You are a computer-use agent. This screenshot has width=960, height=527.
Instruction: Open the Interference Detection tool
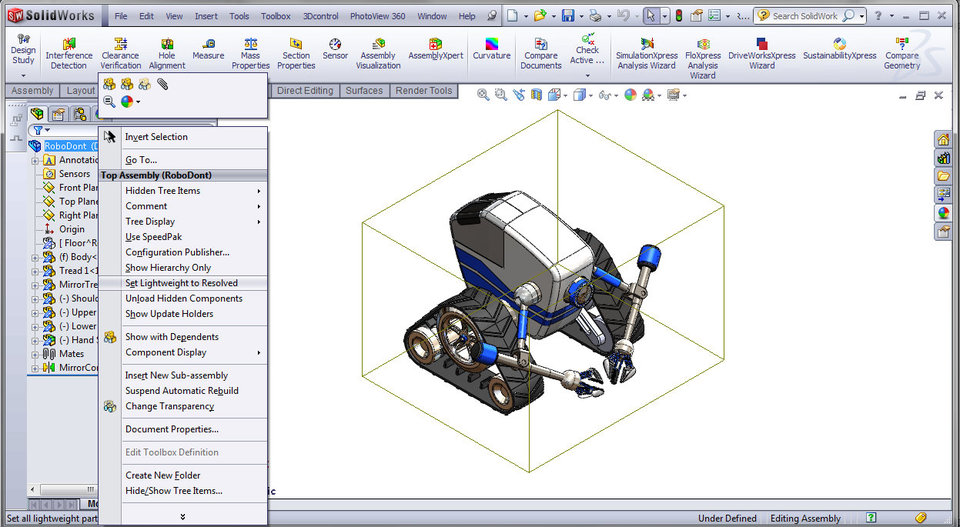(x=69, y=53)
